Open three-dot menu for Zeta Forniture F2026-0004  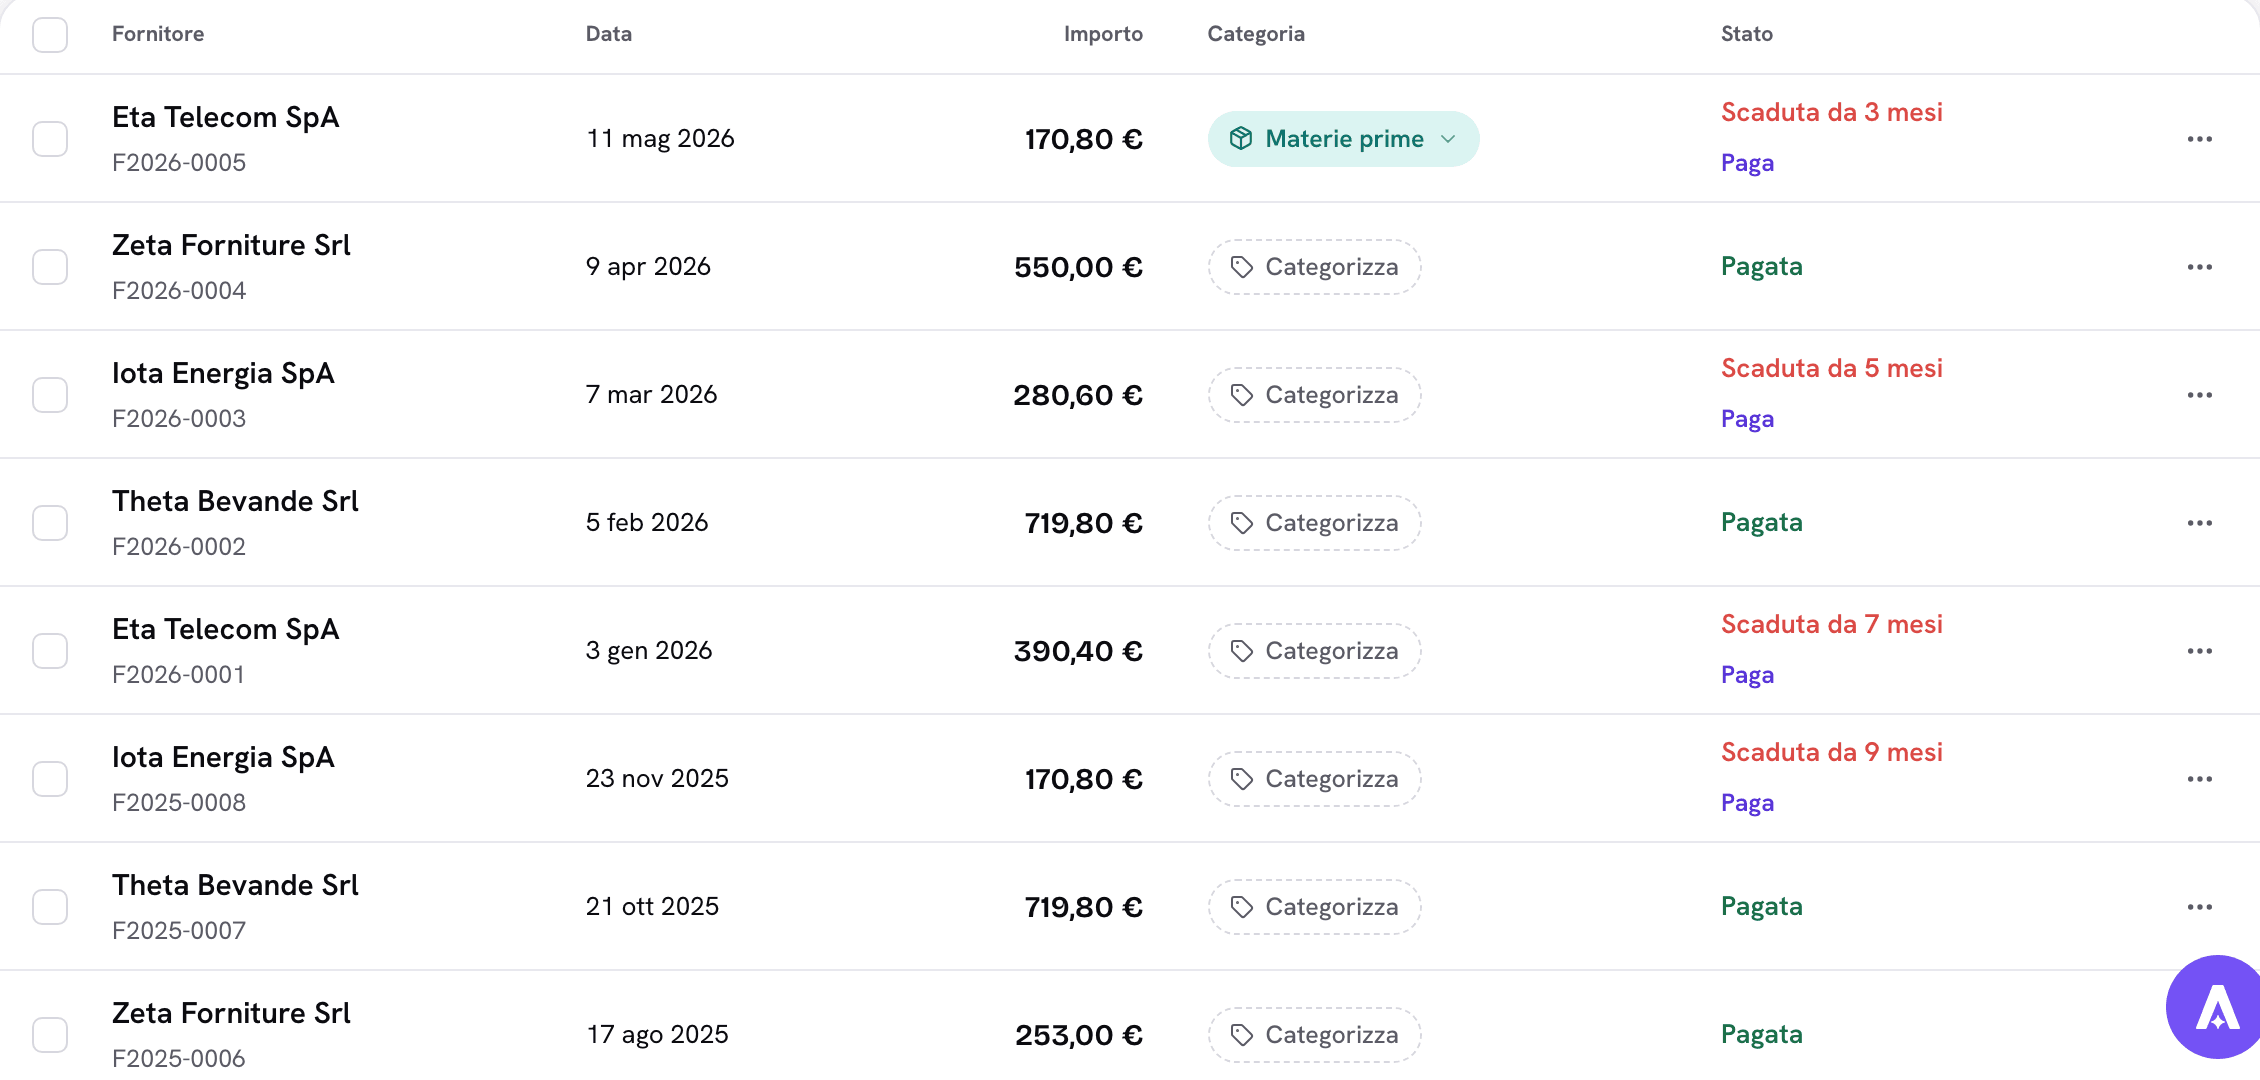[2199, 267]
